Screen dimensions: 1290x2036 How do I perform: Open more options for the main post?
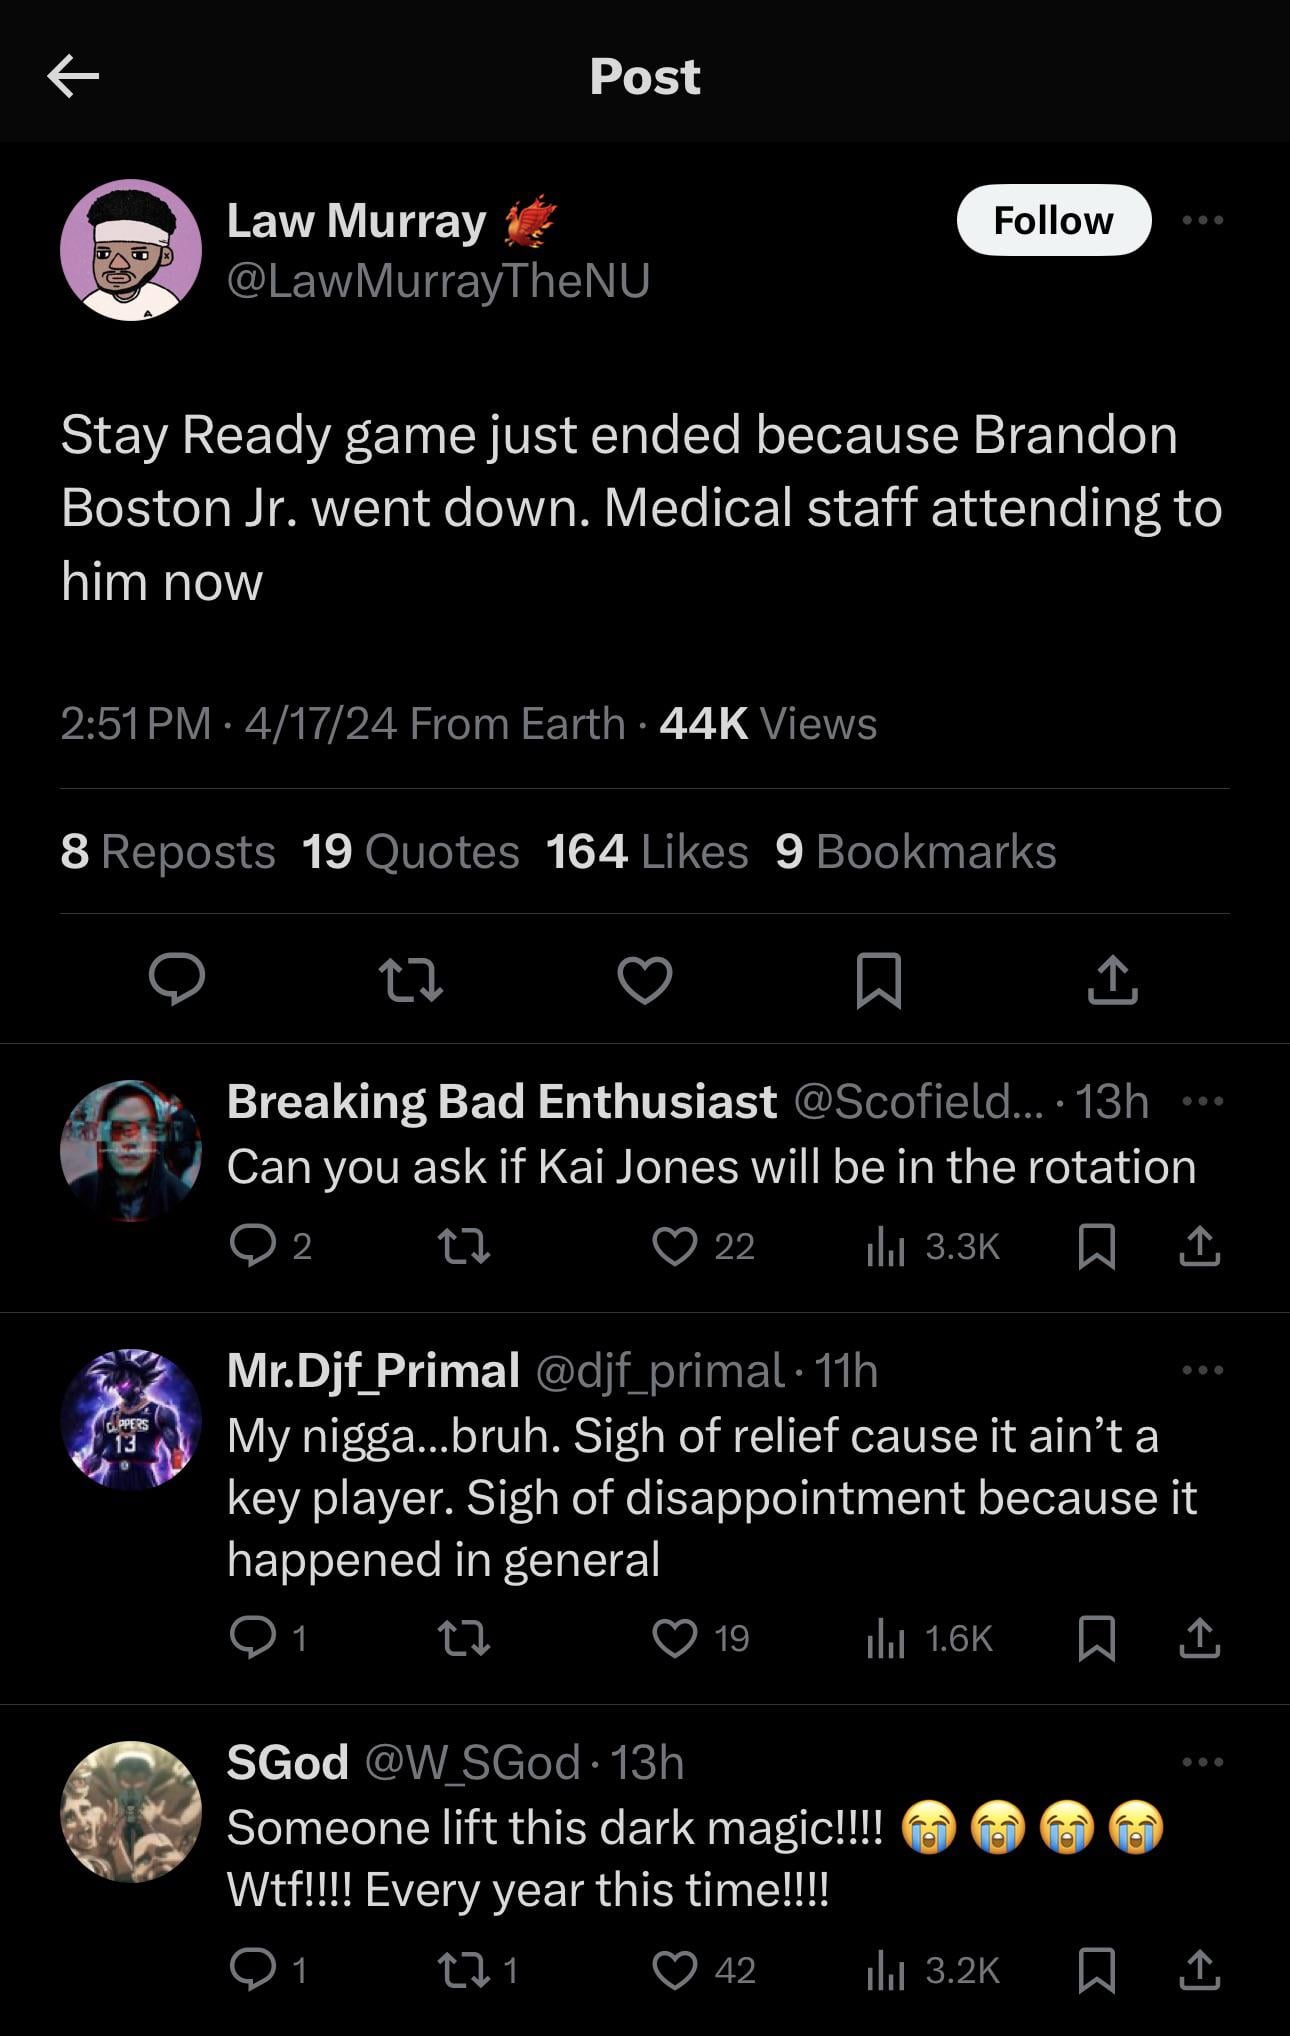coord(1202,220)
